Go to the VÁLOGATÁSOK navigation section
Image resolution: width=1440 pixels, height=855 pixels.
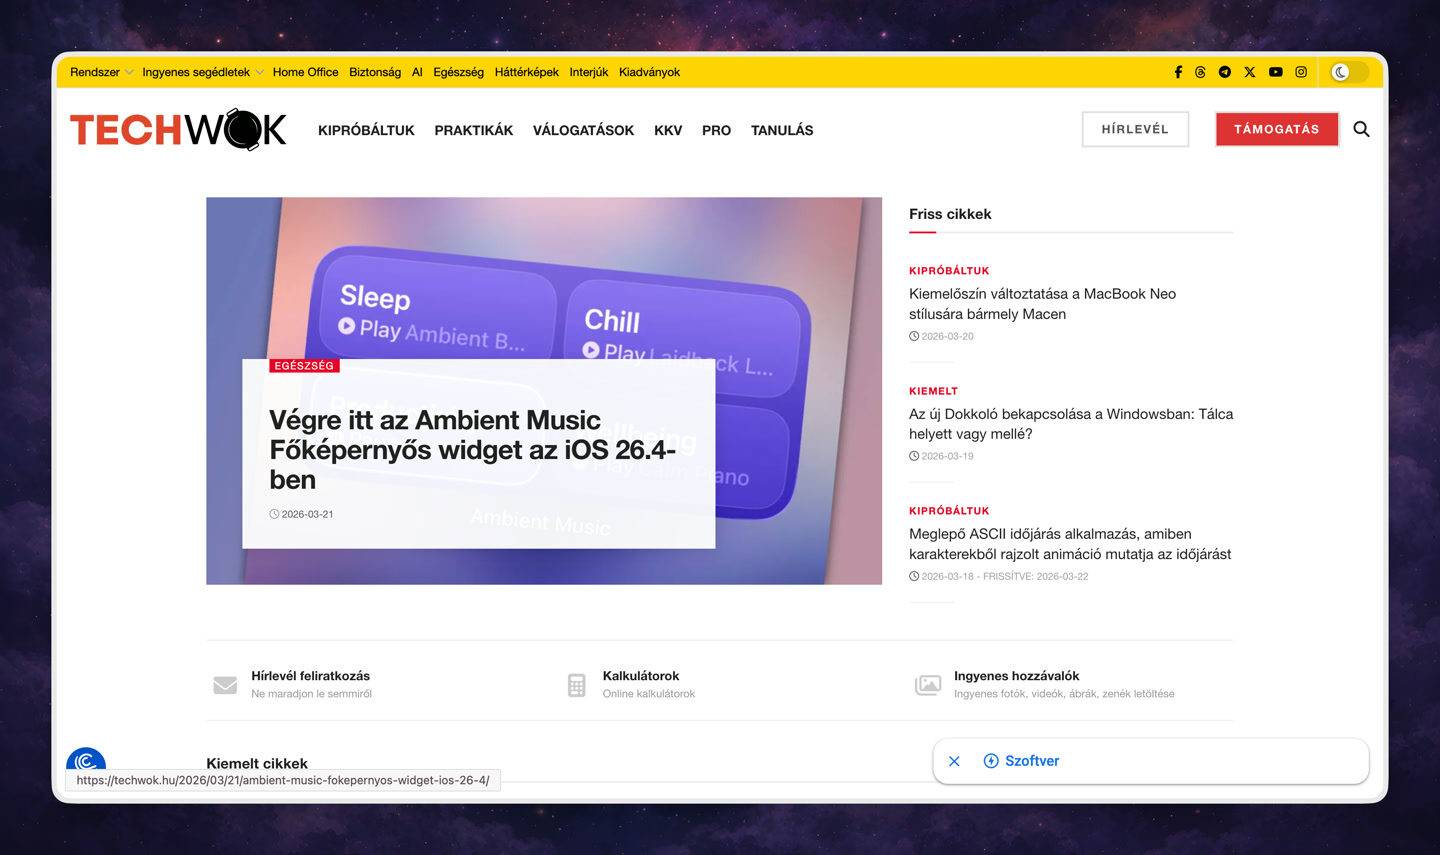pos(583,130)
